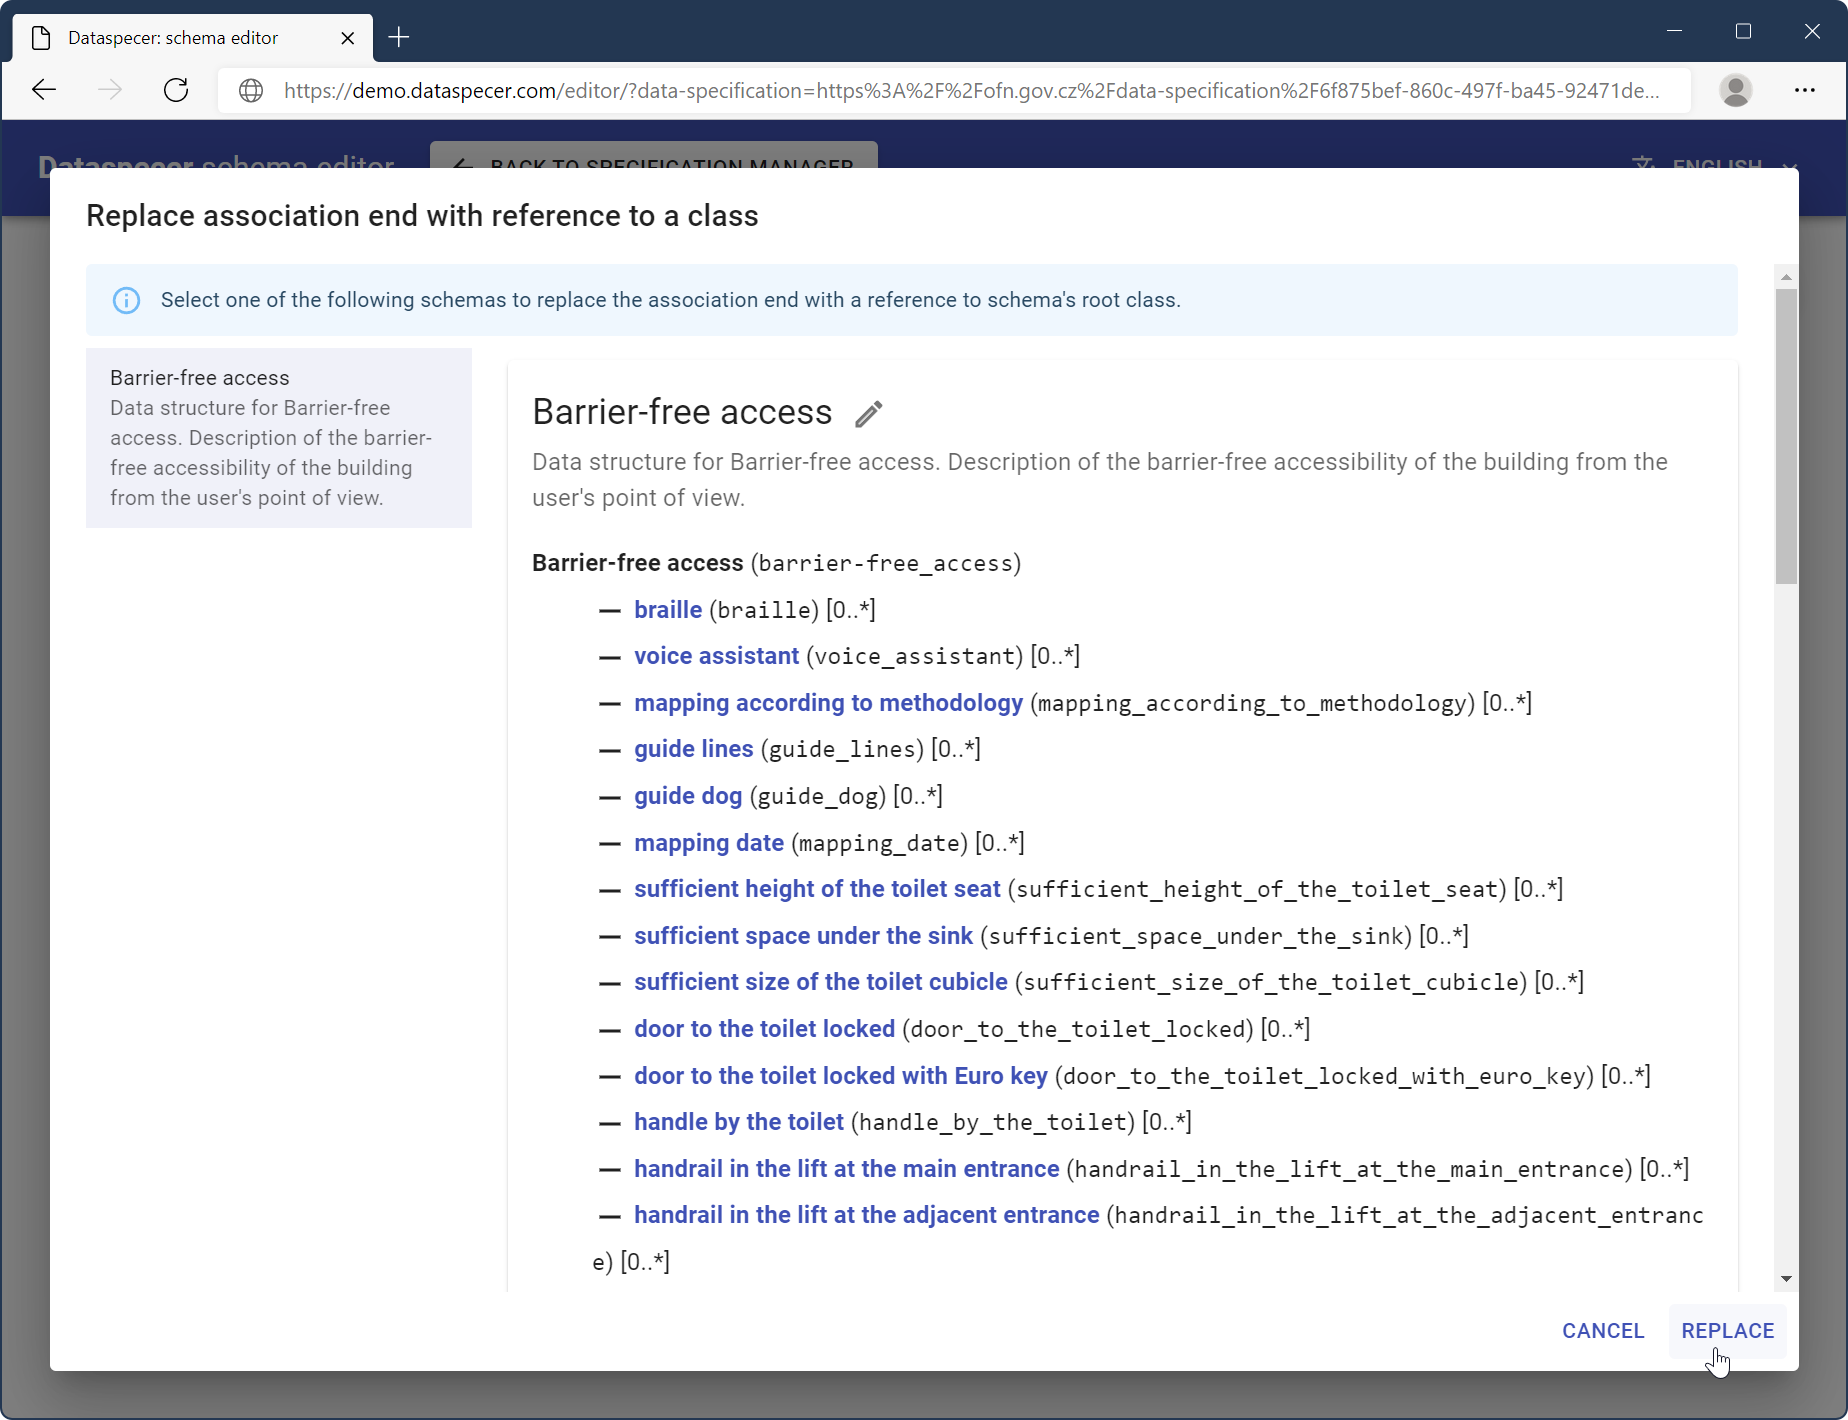Reload the page with the refresh icon
The image size is (1848, 1420).
(x=176, y=90)
